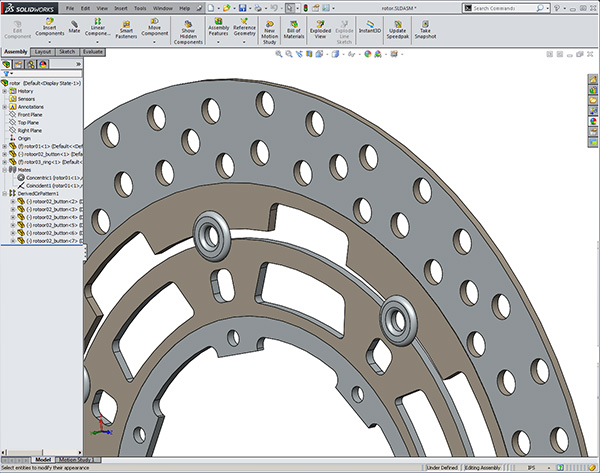This screenshot has width=600, height=473.
Task: Click the Open file icon
Action: point(227,8)
